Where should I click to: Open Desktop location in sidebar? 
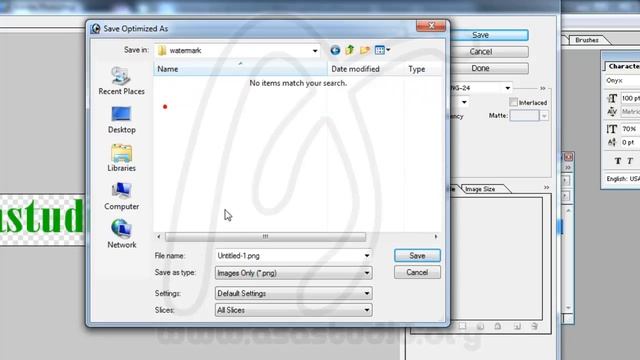(x=121, y=120)
